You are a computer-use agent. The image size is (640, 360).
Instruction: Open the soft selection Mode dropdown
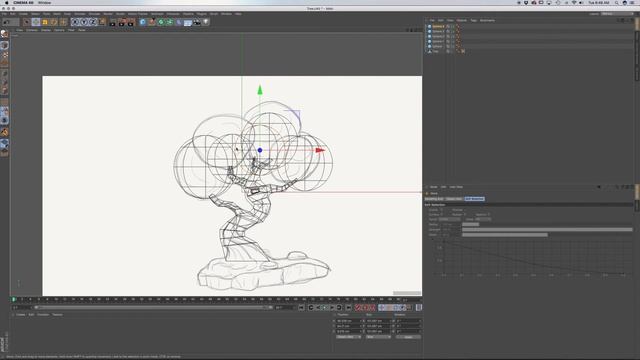tap(483, 219)
